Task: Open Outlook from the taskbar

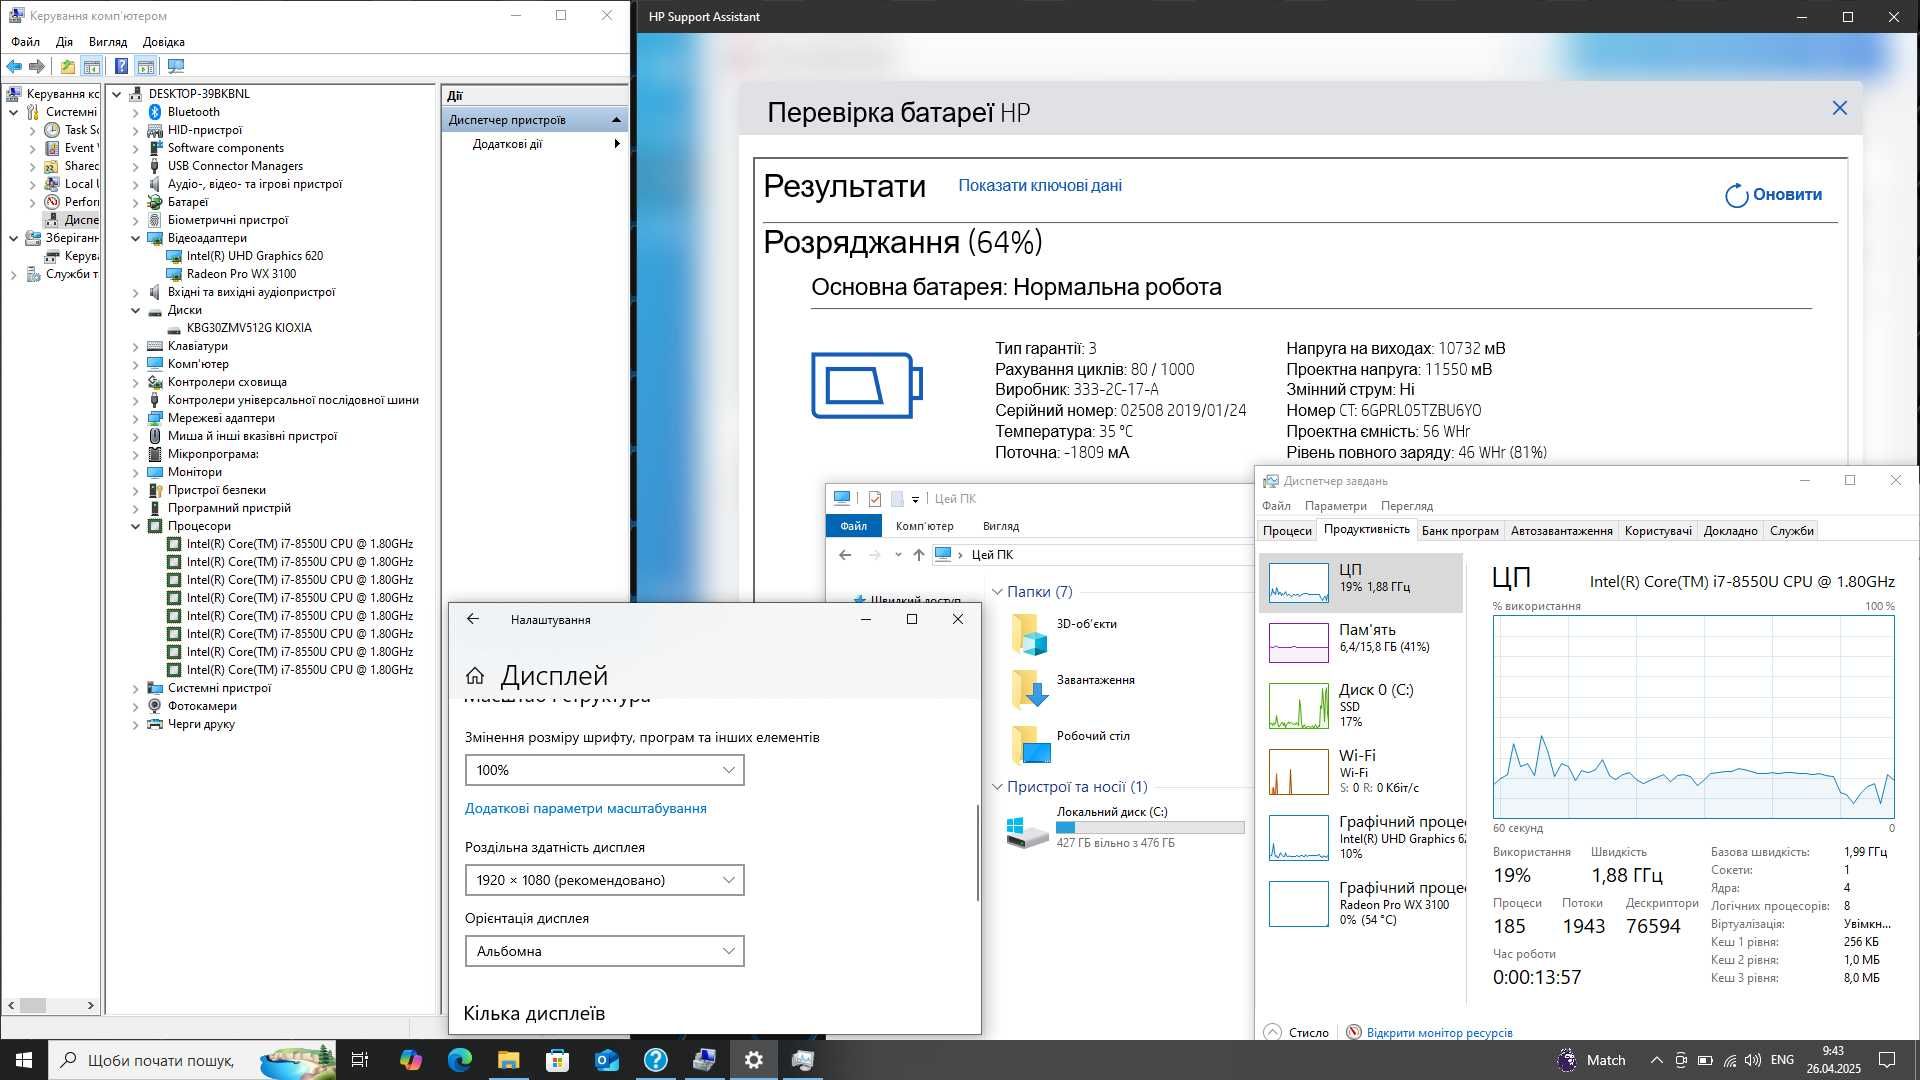Action: 607,1060
